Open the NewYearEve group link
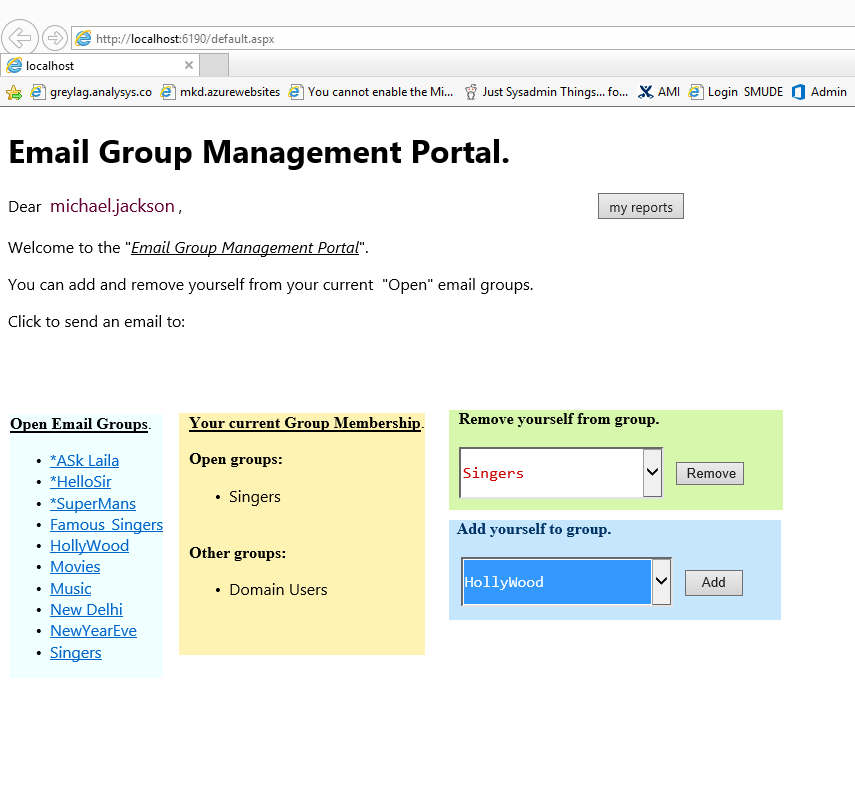Screen dimensions: 855x807 point(93,631)
